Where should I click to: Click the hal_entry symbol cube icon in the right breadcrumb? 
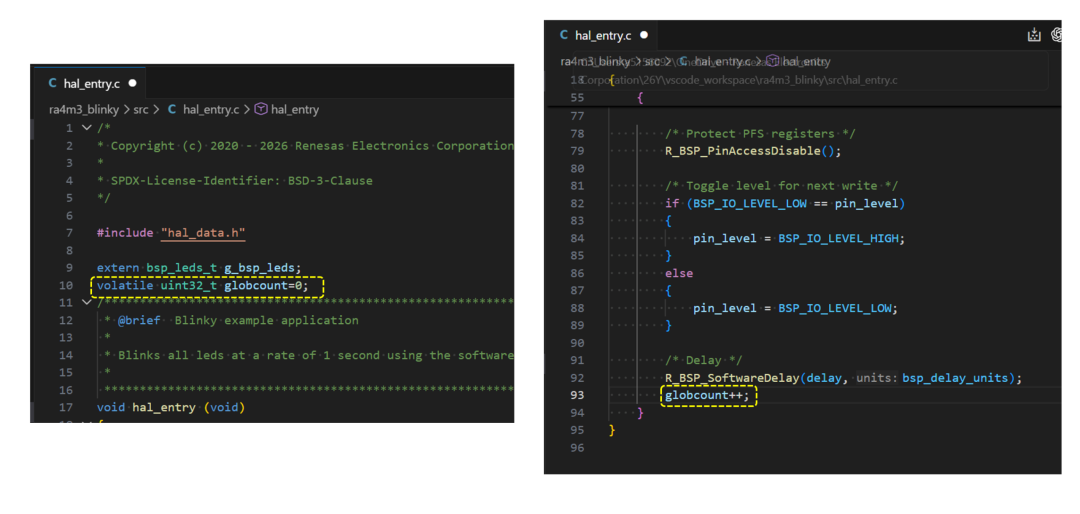tap(772, 61)
